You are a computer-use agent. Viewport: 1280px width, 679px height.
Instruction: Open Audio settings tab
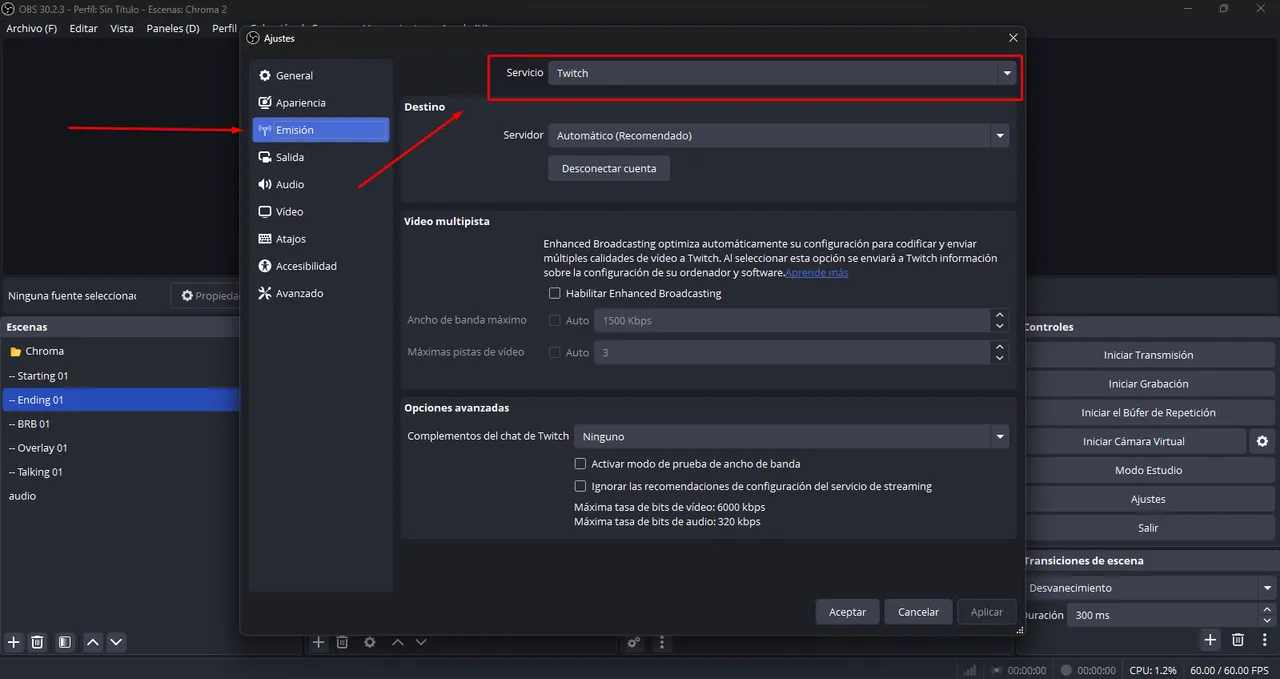320,185
